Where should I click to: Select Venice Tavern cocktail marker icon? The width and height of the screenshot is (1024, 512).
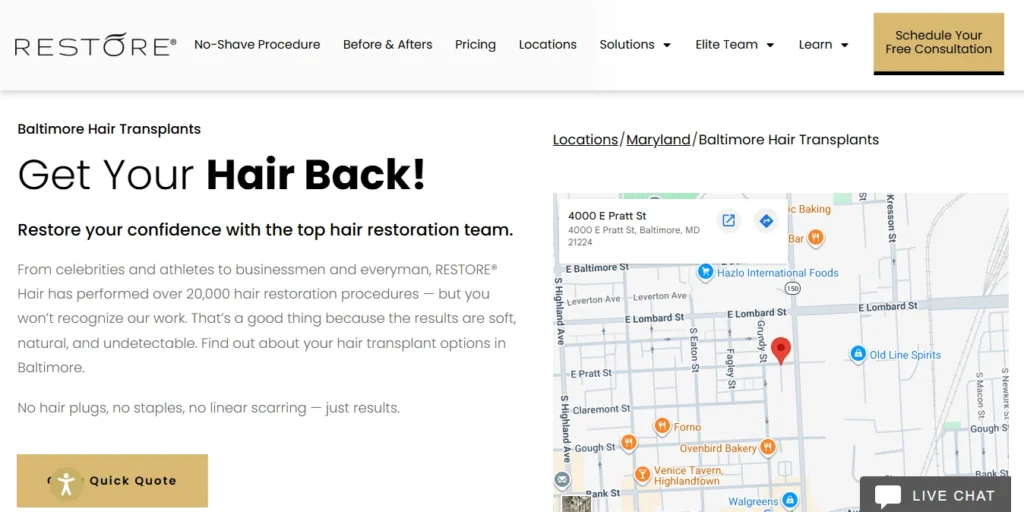(642, 474)
